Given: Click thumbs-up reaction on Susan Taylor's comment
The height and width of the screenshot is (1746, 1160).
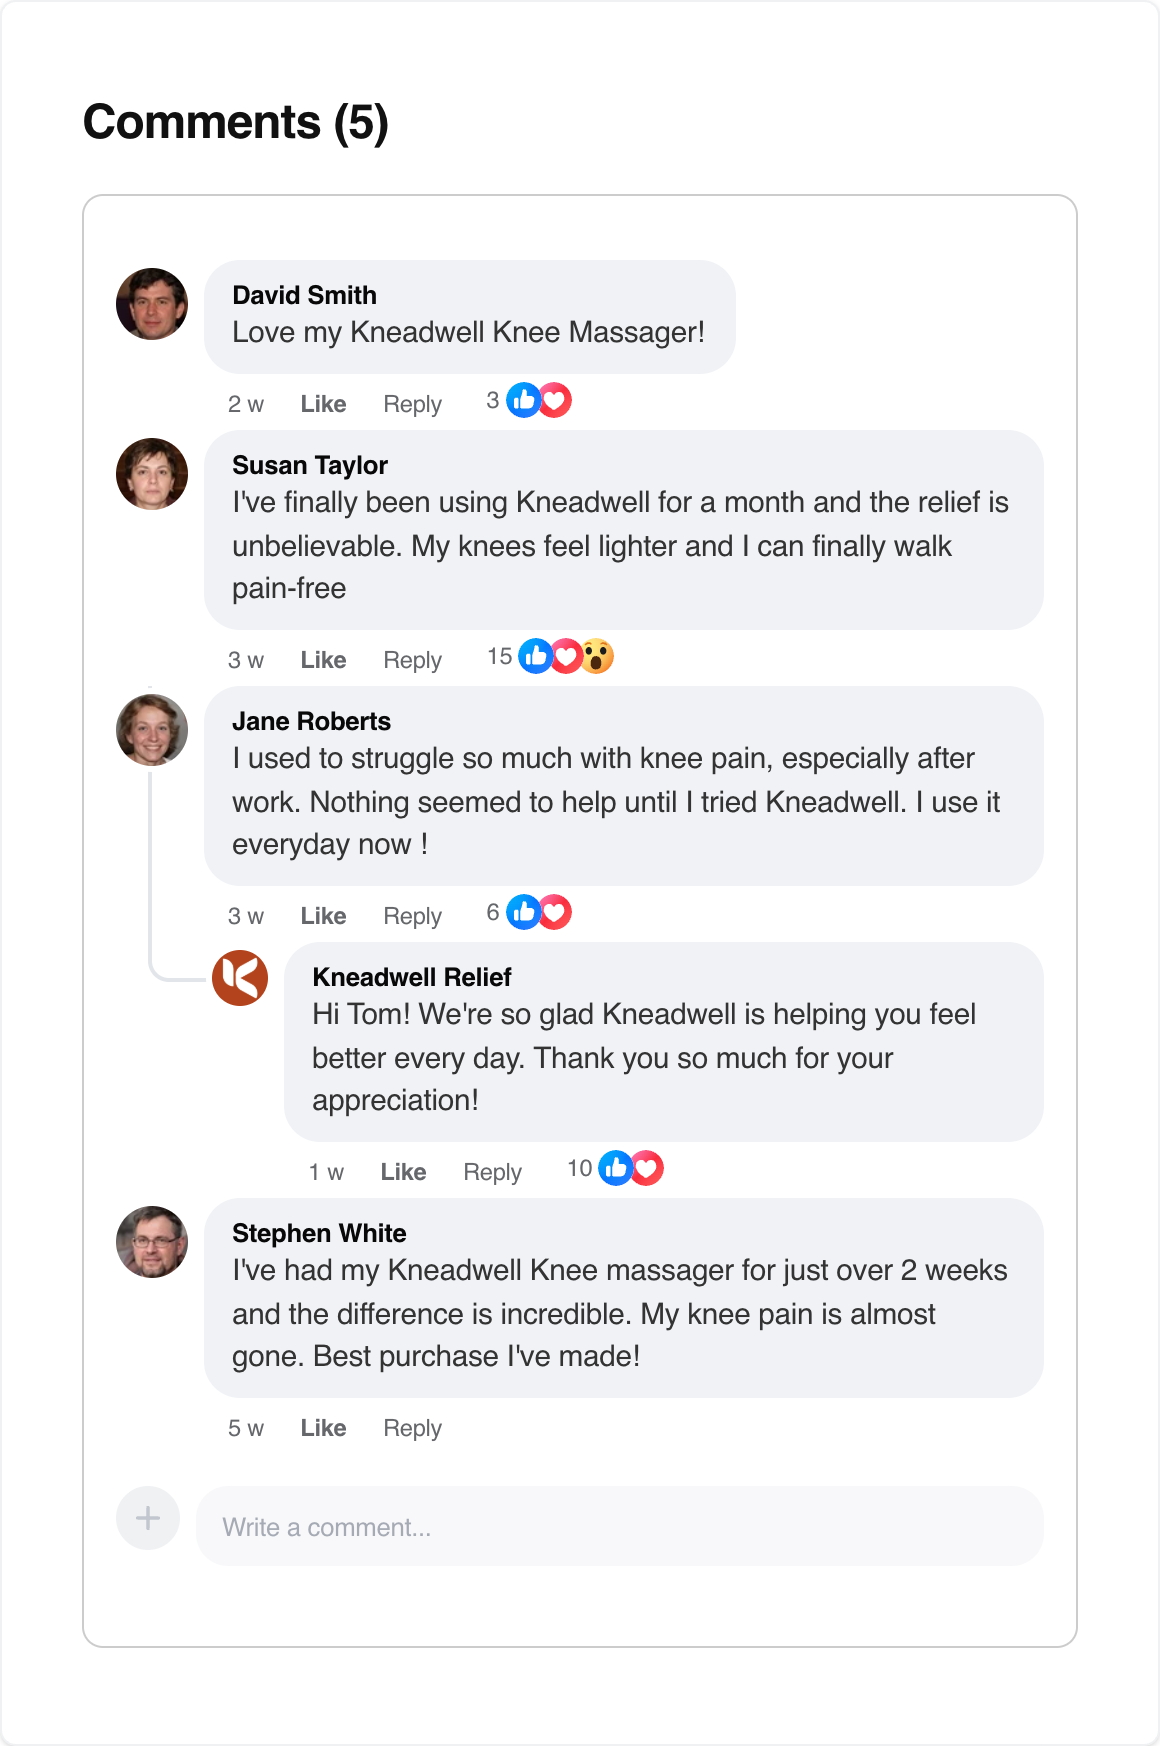Looking at the screenshot, I should point(536,657).
